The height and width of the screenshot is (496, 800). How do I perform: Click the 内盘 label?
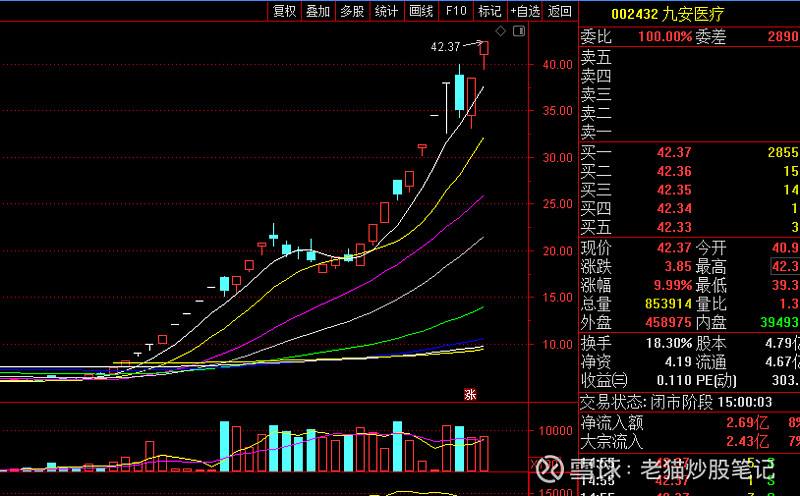coord(710,323)
